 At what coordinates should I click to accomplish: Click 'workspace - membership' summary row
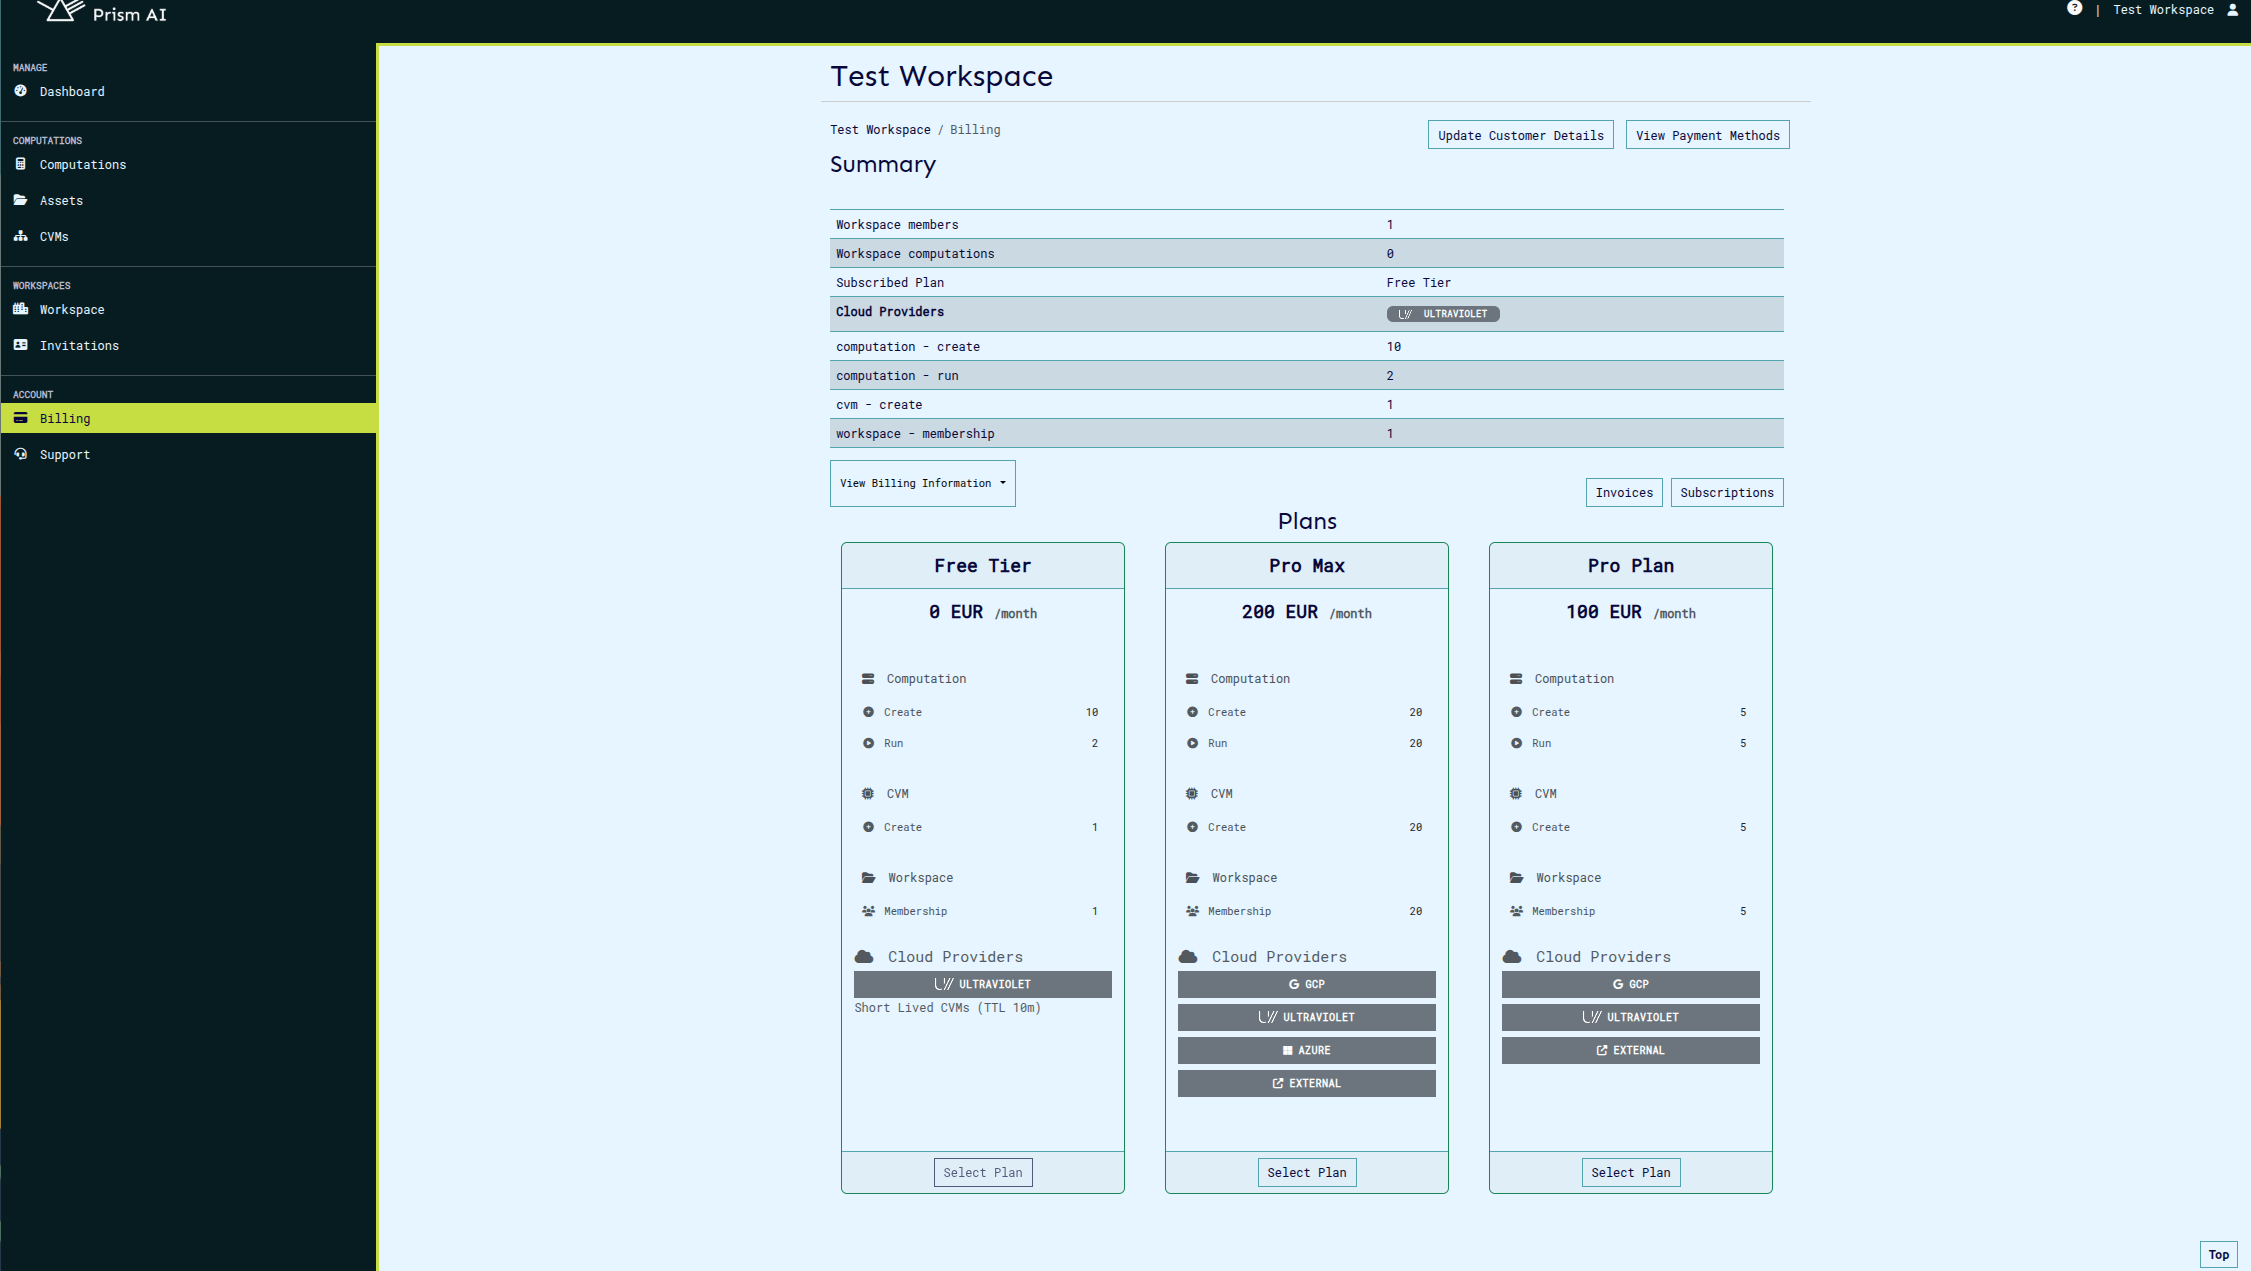tap(1306, 434)
